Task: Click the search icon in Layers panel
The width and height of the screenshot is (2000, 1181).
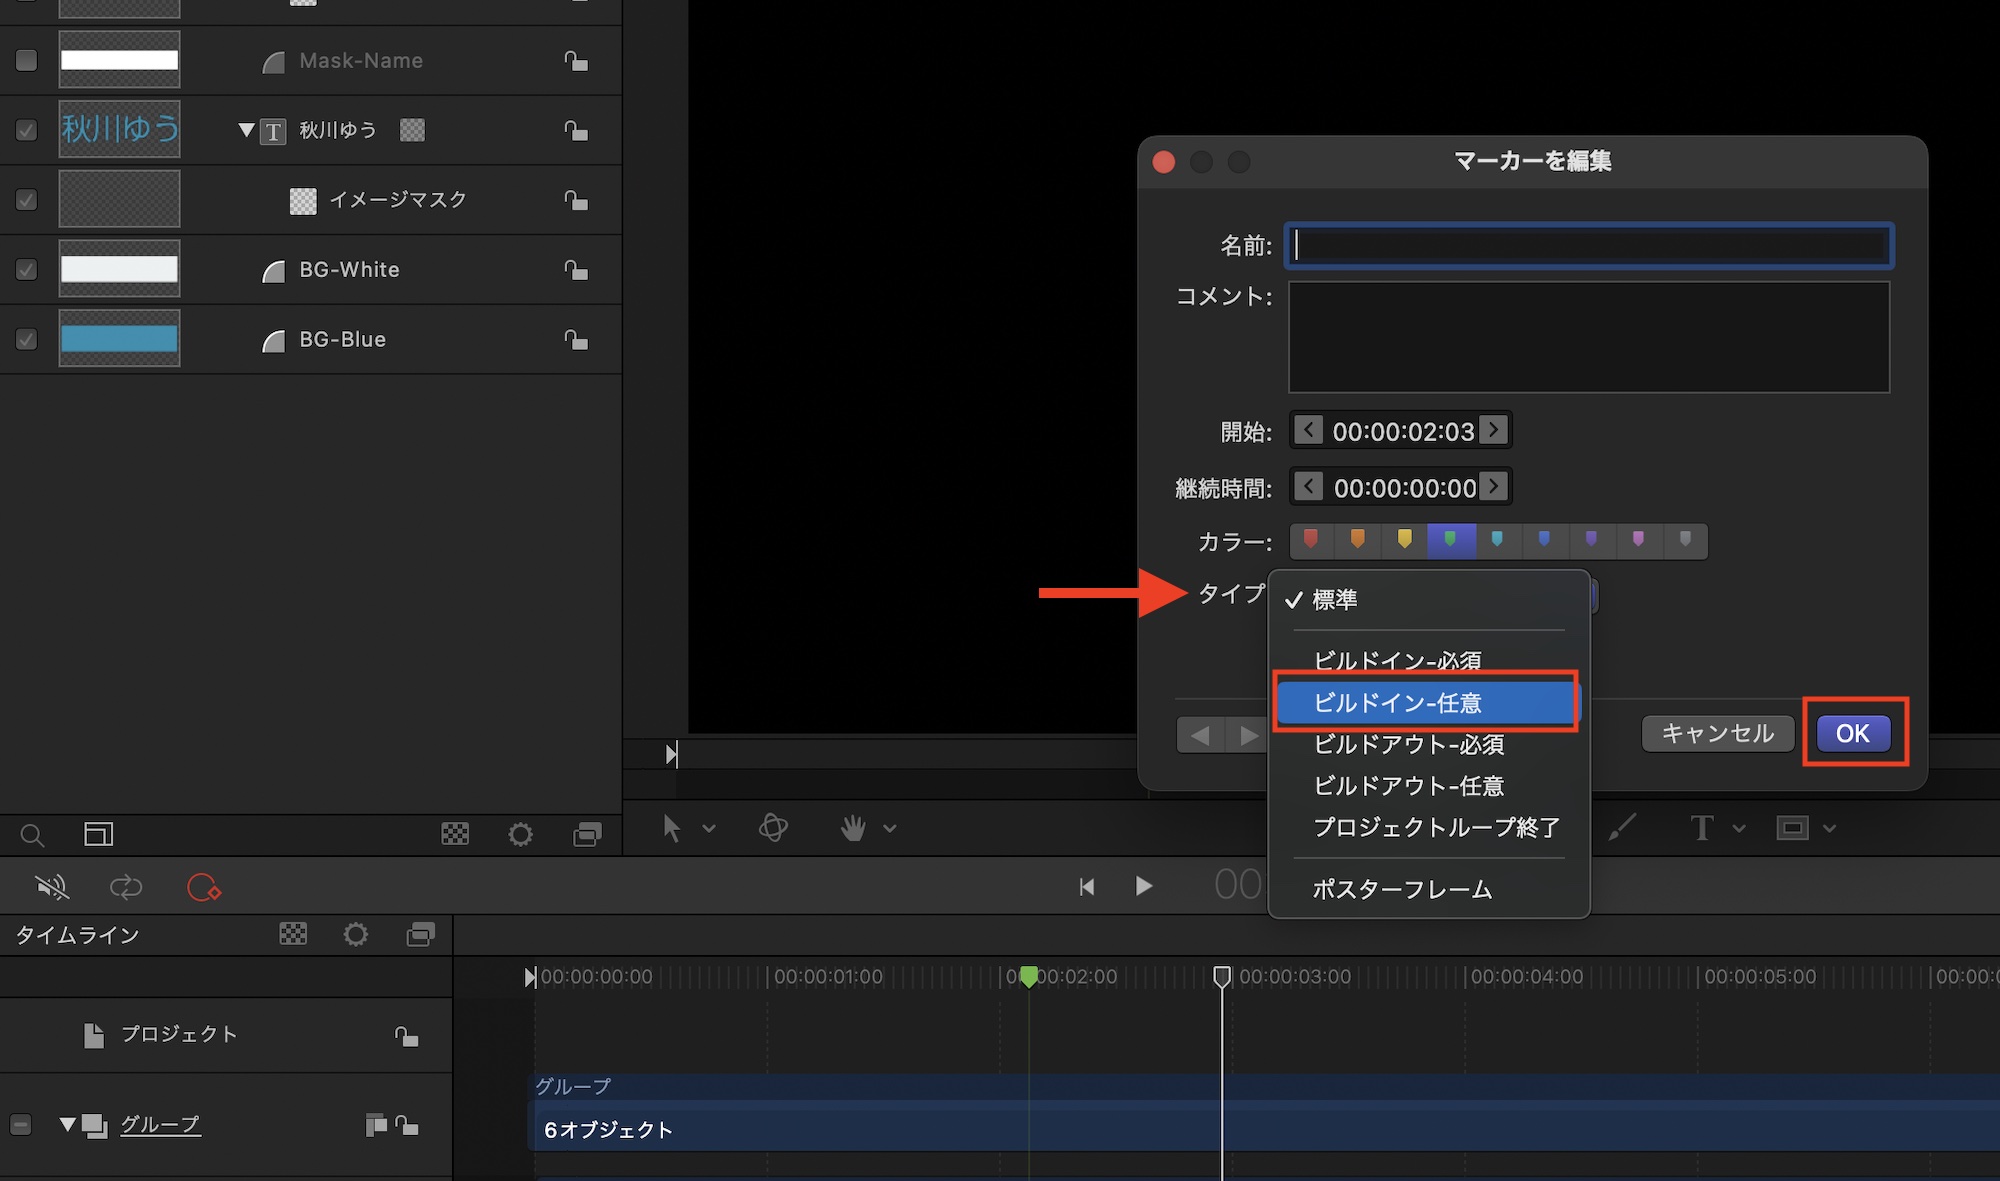Action: 32,835
